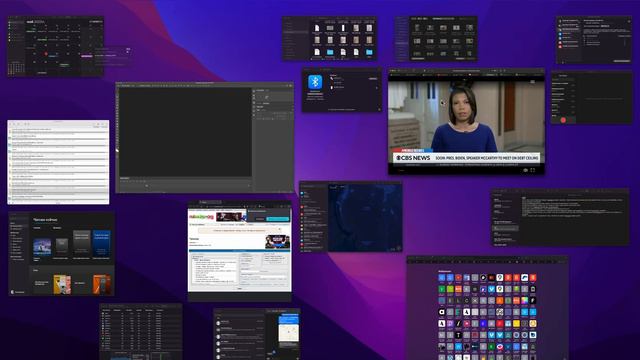Screen dimensions: 640x360
Task: Click the "Читаю сейчас" heading in Books
Action: pos(45,220)
